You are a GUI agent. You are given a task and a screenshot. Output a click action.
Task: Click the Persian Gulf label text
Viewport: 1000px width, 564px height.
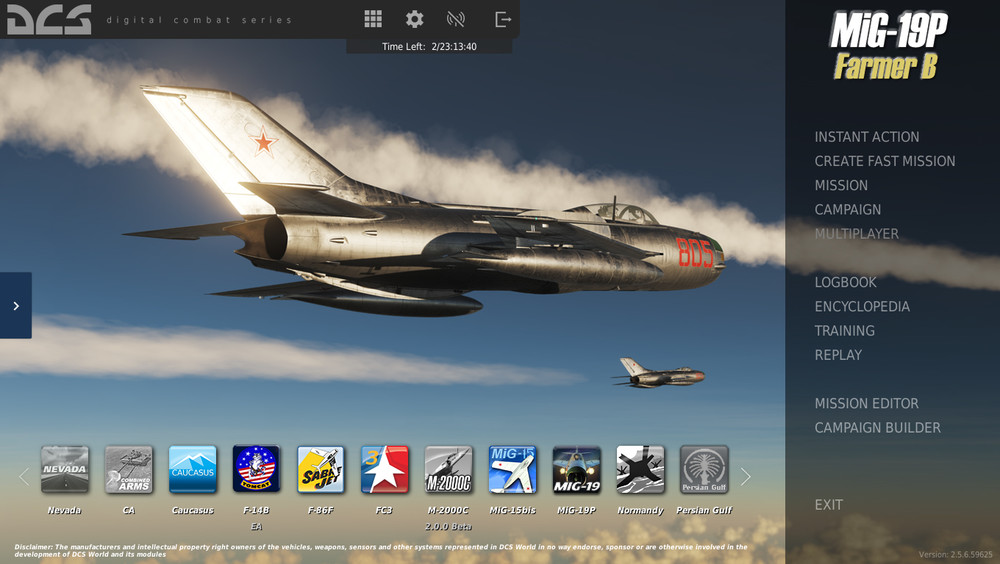point(704,510)
